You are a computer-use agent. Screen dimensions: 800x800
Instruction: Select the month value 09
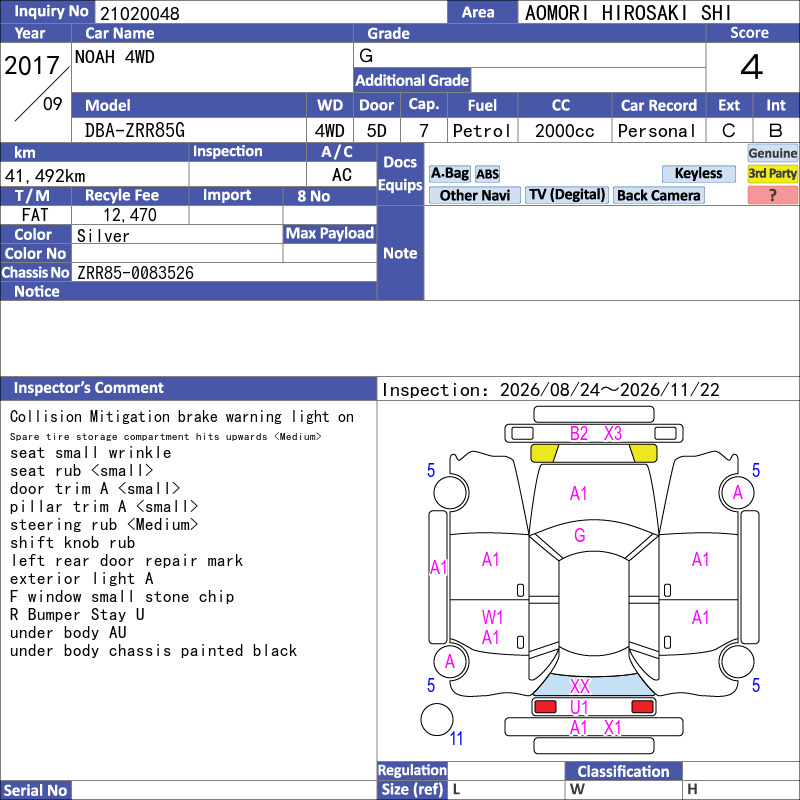tap(53, 104)
